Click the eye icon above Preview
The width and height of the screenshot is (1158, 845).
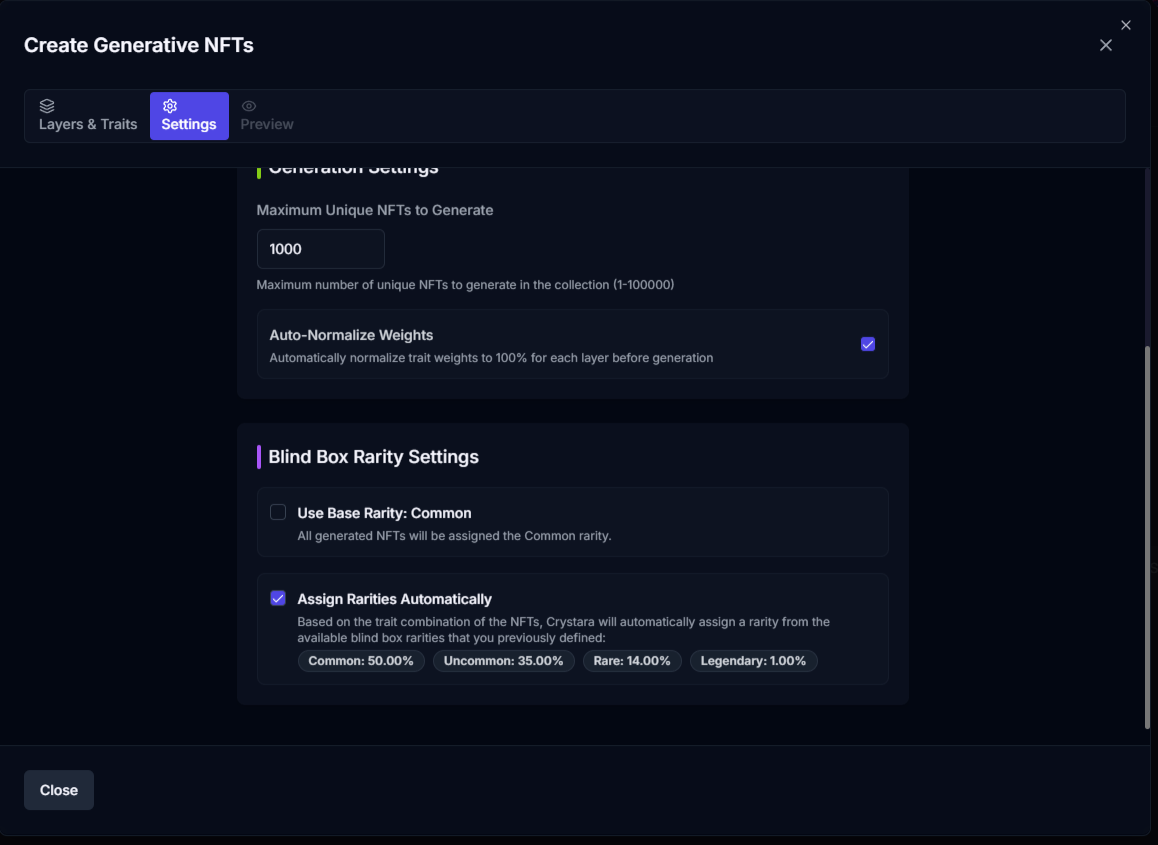249,106
